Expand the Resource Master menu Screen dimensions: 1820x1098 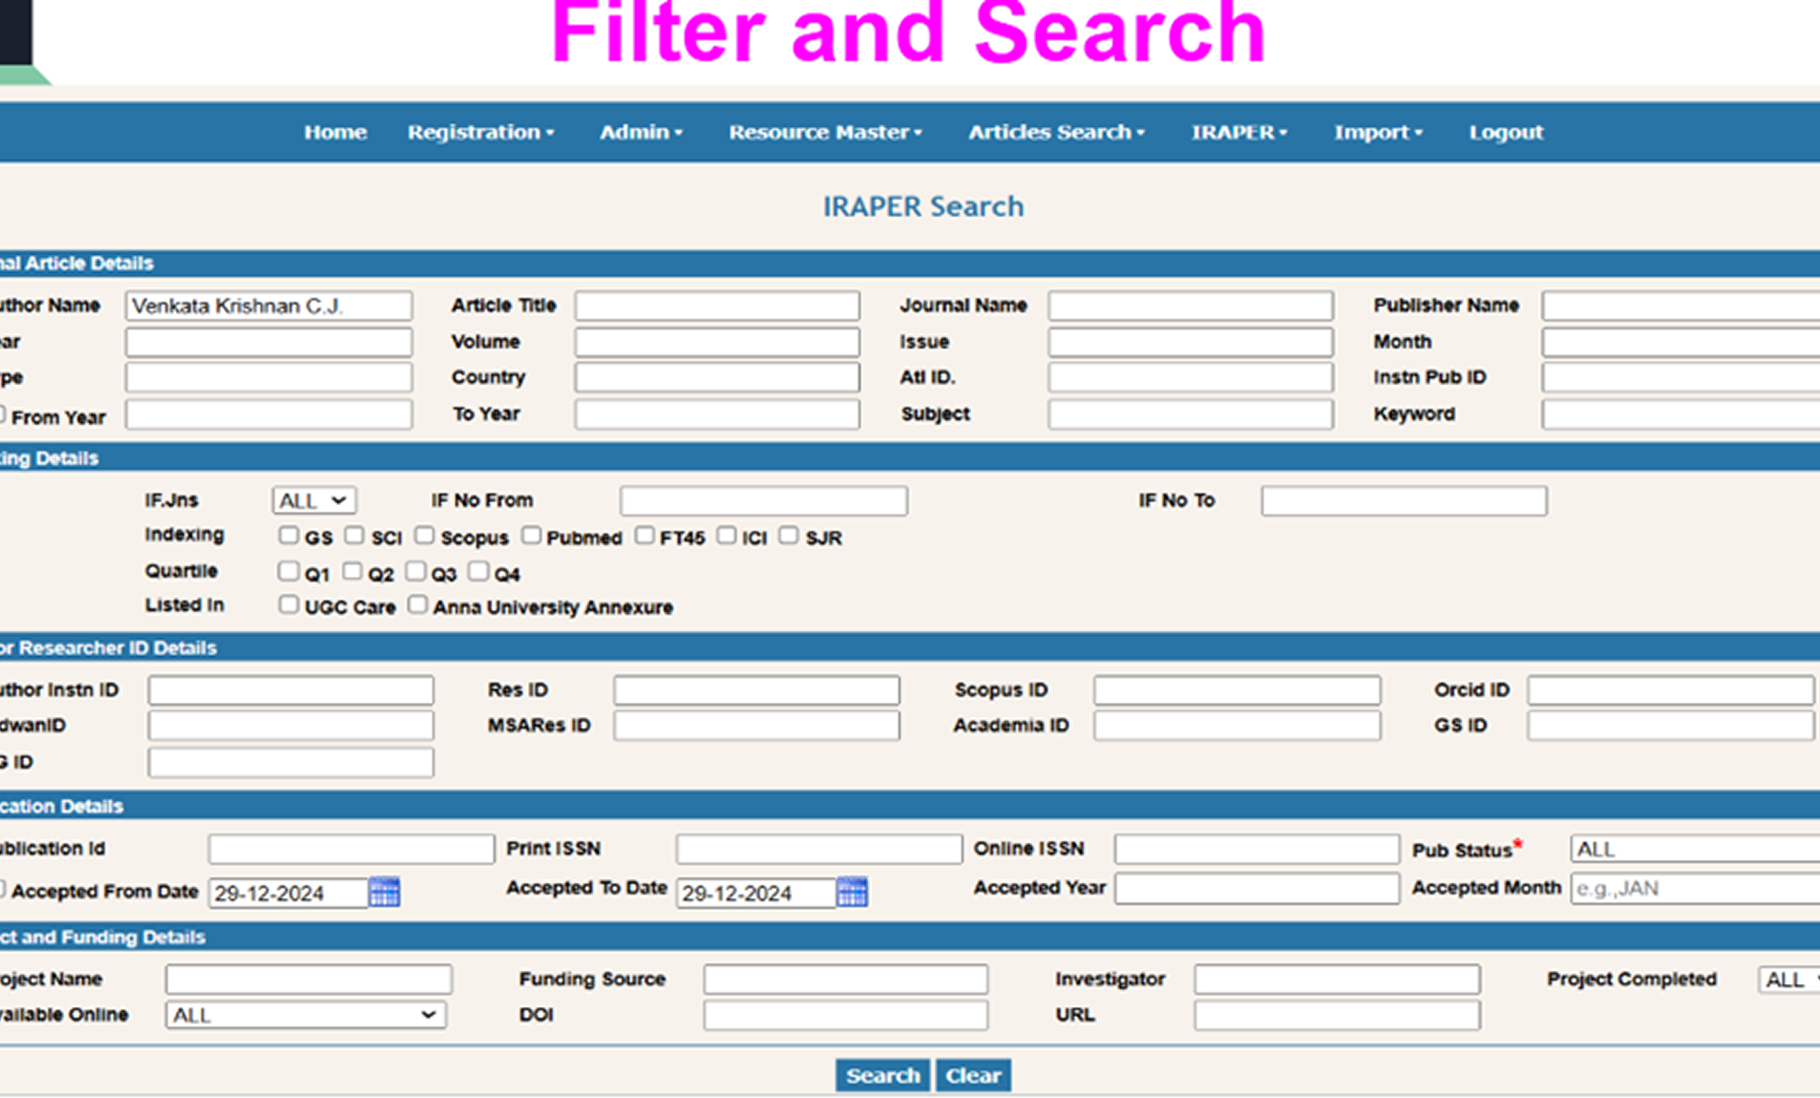tap(824, 132)
